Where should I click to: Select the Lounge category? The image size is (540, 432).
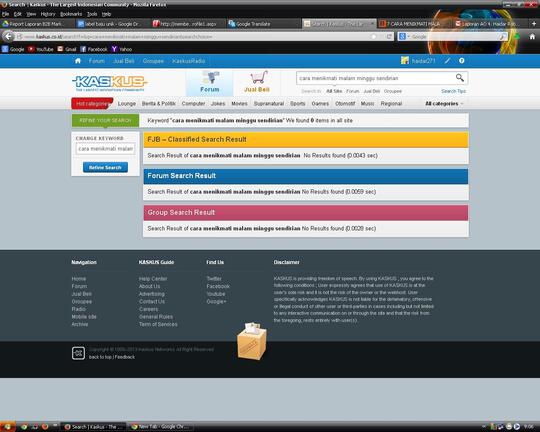tap(127, 103)
